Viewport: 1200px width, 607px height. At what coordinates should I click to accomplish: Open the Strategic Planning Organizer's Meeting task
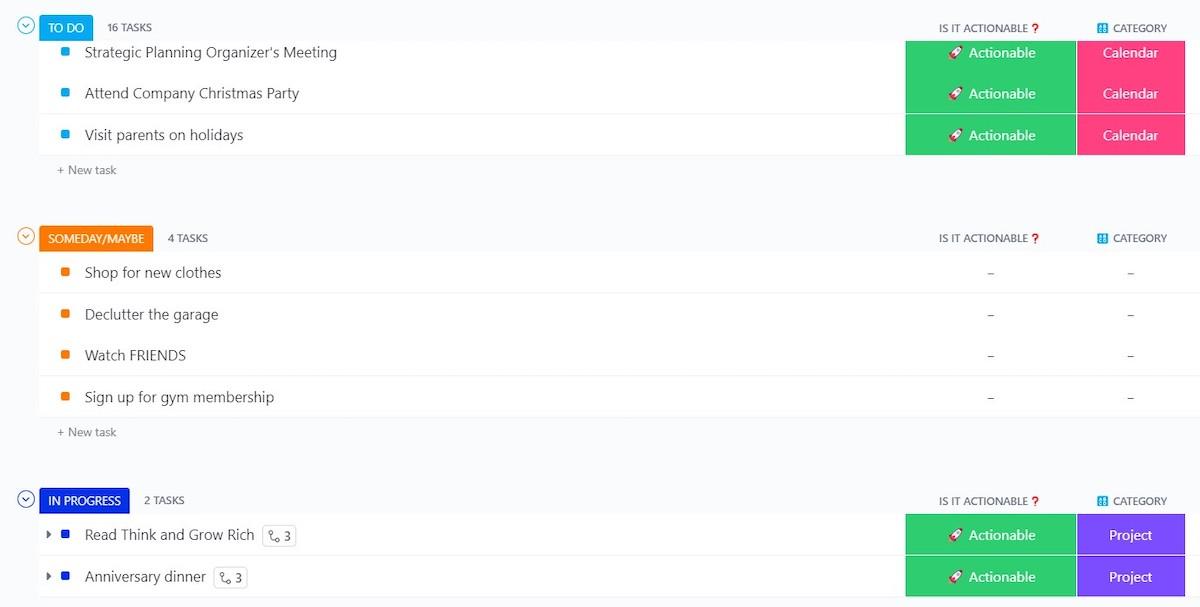click(x=210, y=52)
